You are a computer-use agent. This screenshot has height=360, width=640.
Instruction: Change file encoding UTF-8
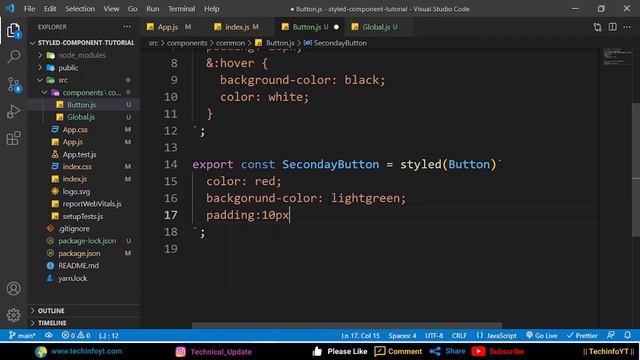pos(434,336)
